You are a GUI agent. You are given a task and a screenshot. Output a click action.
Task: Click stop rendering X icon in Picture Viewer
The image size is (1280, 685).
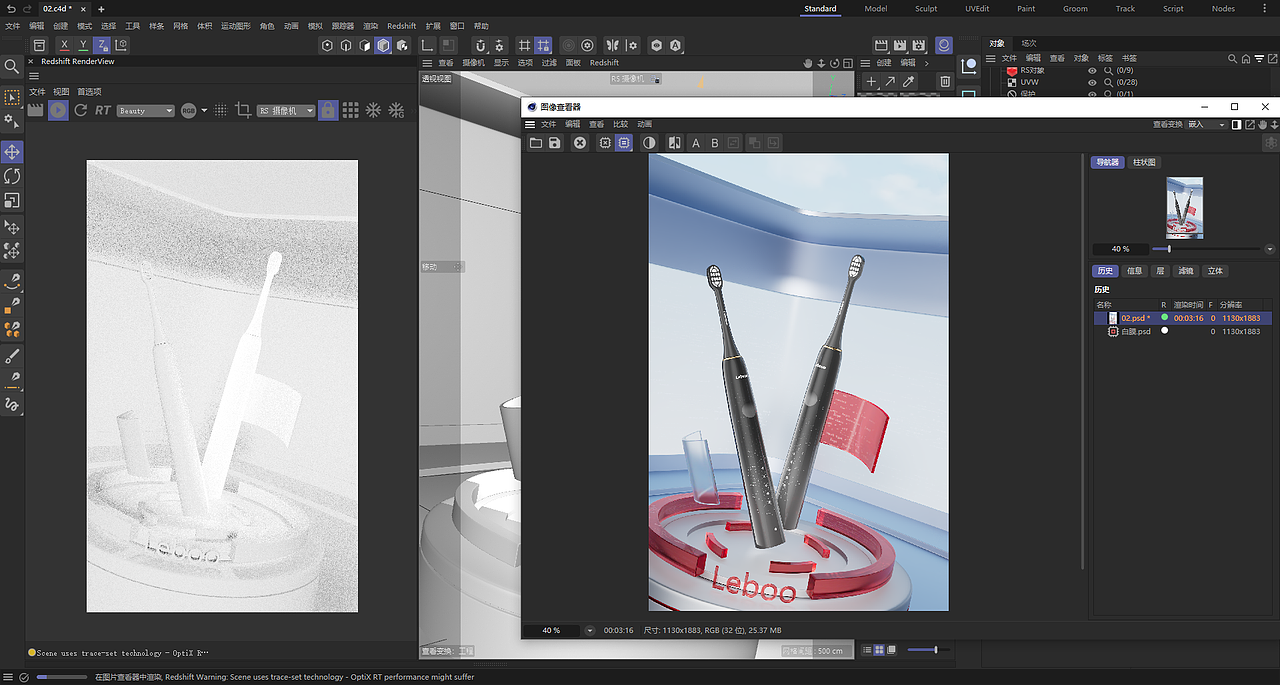tap(580, 143)
